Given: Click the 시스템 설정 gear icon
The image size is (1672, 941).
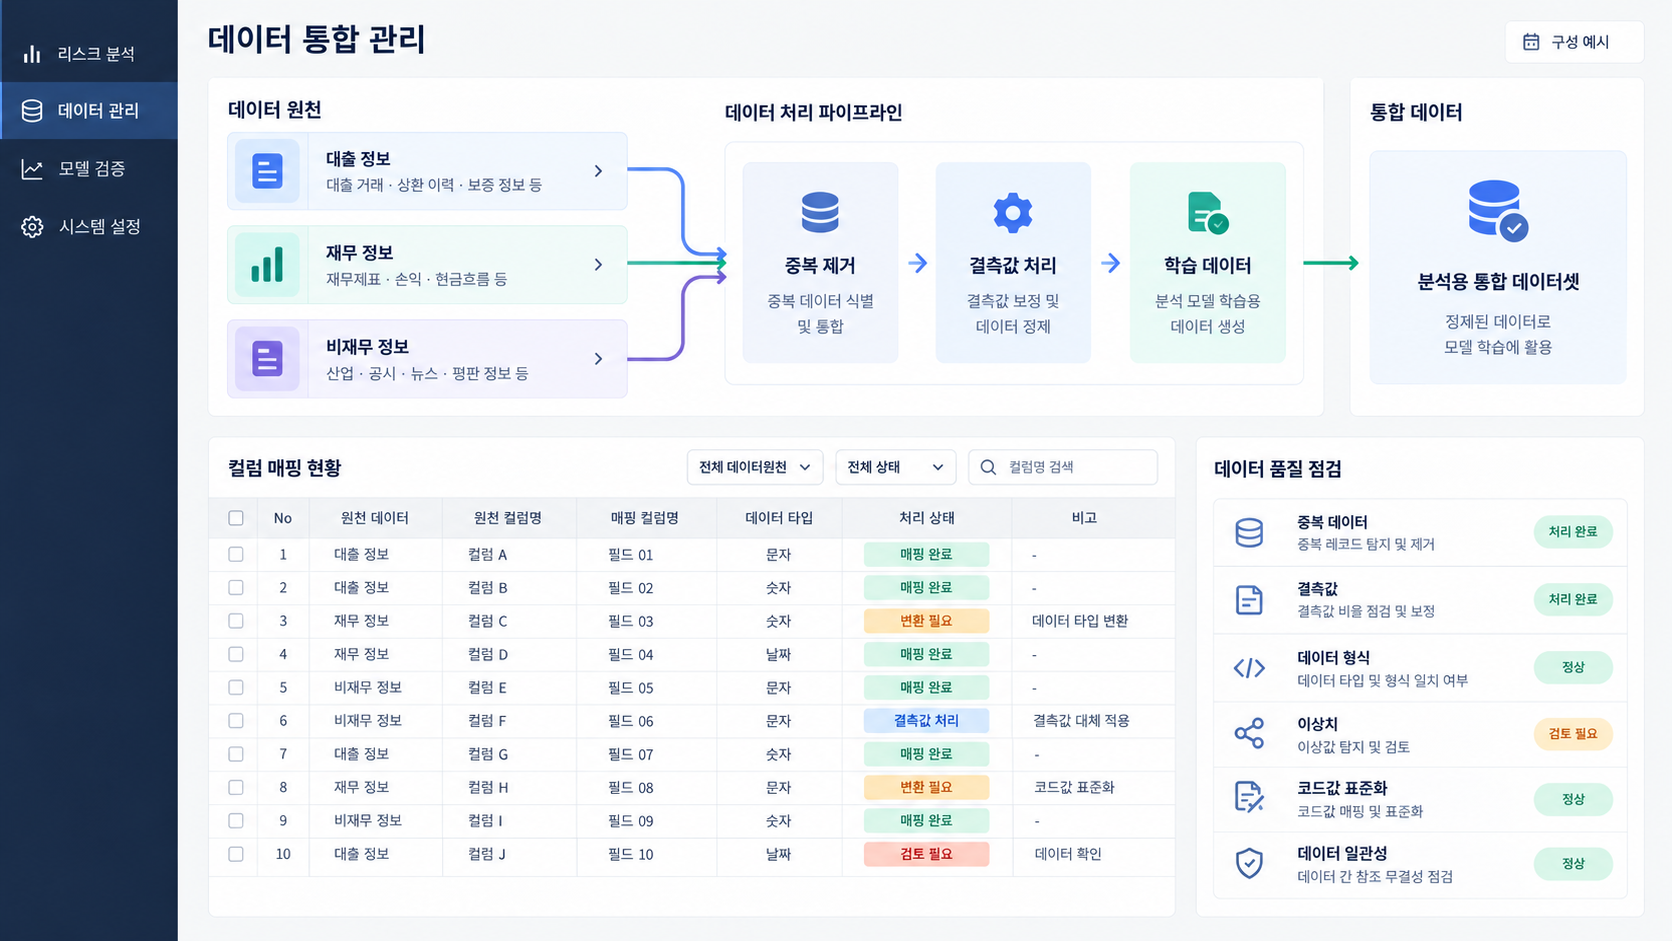Looking at the screenshot, I should click(x=32, y=227).
